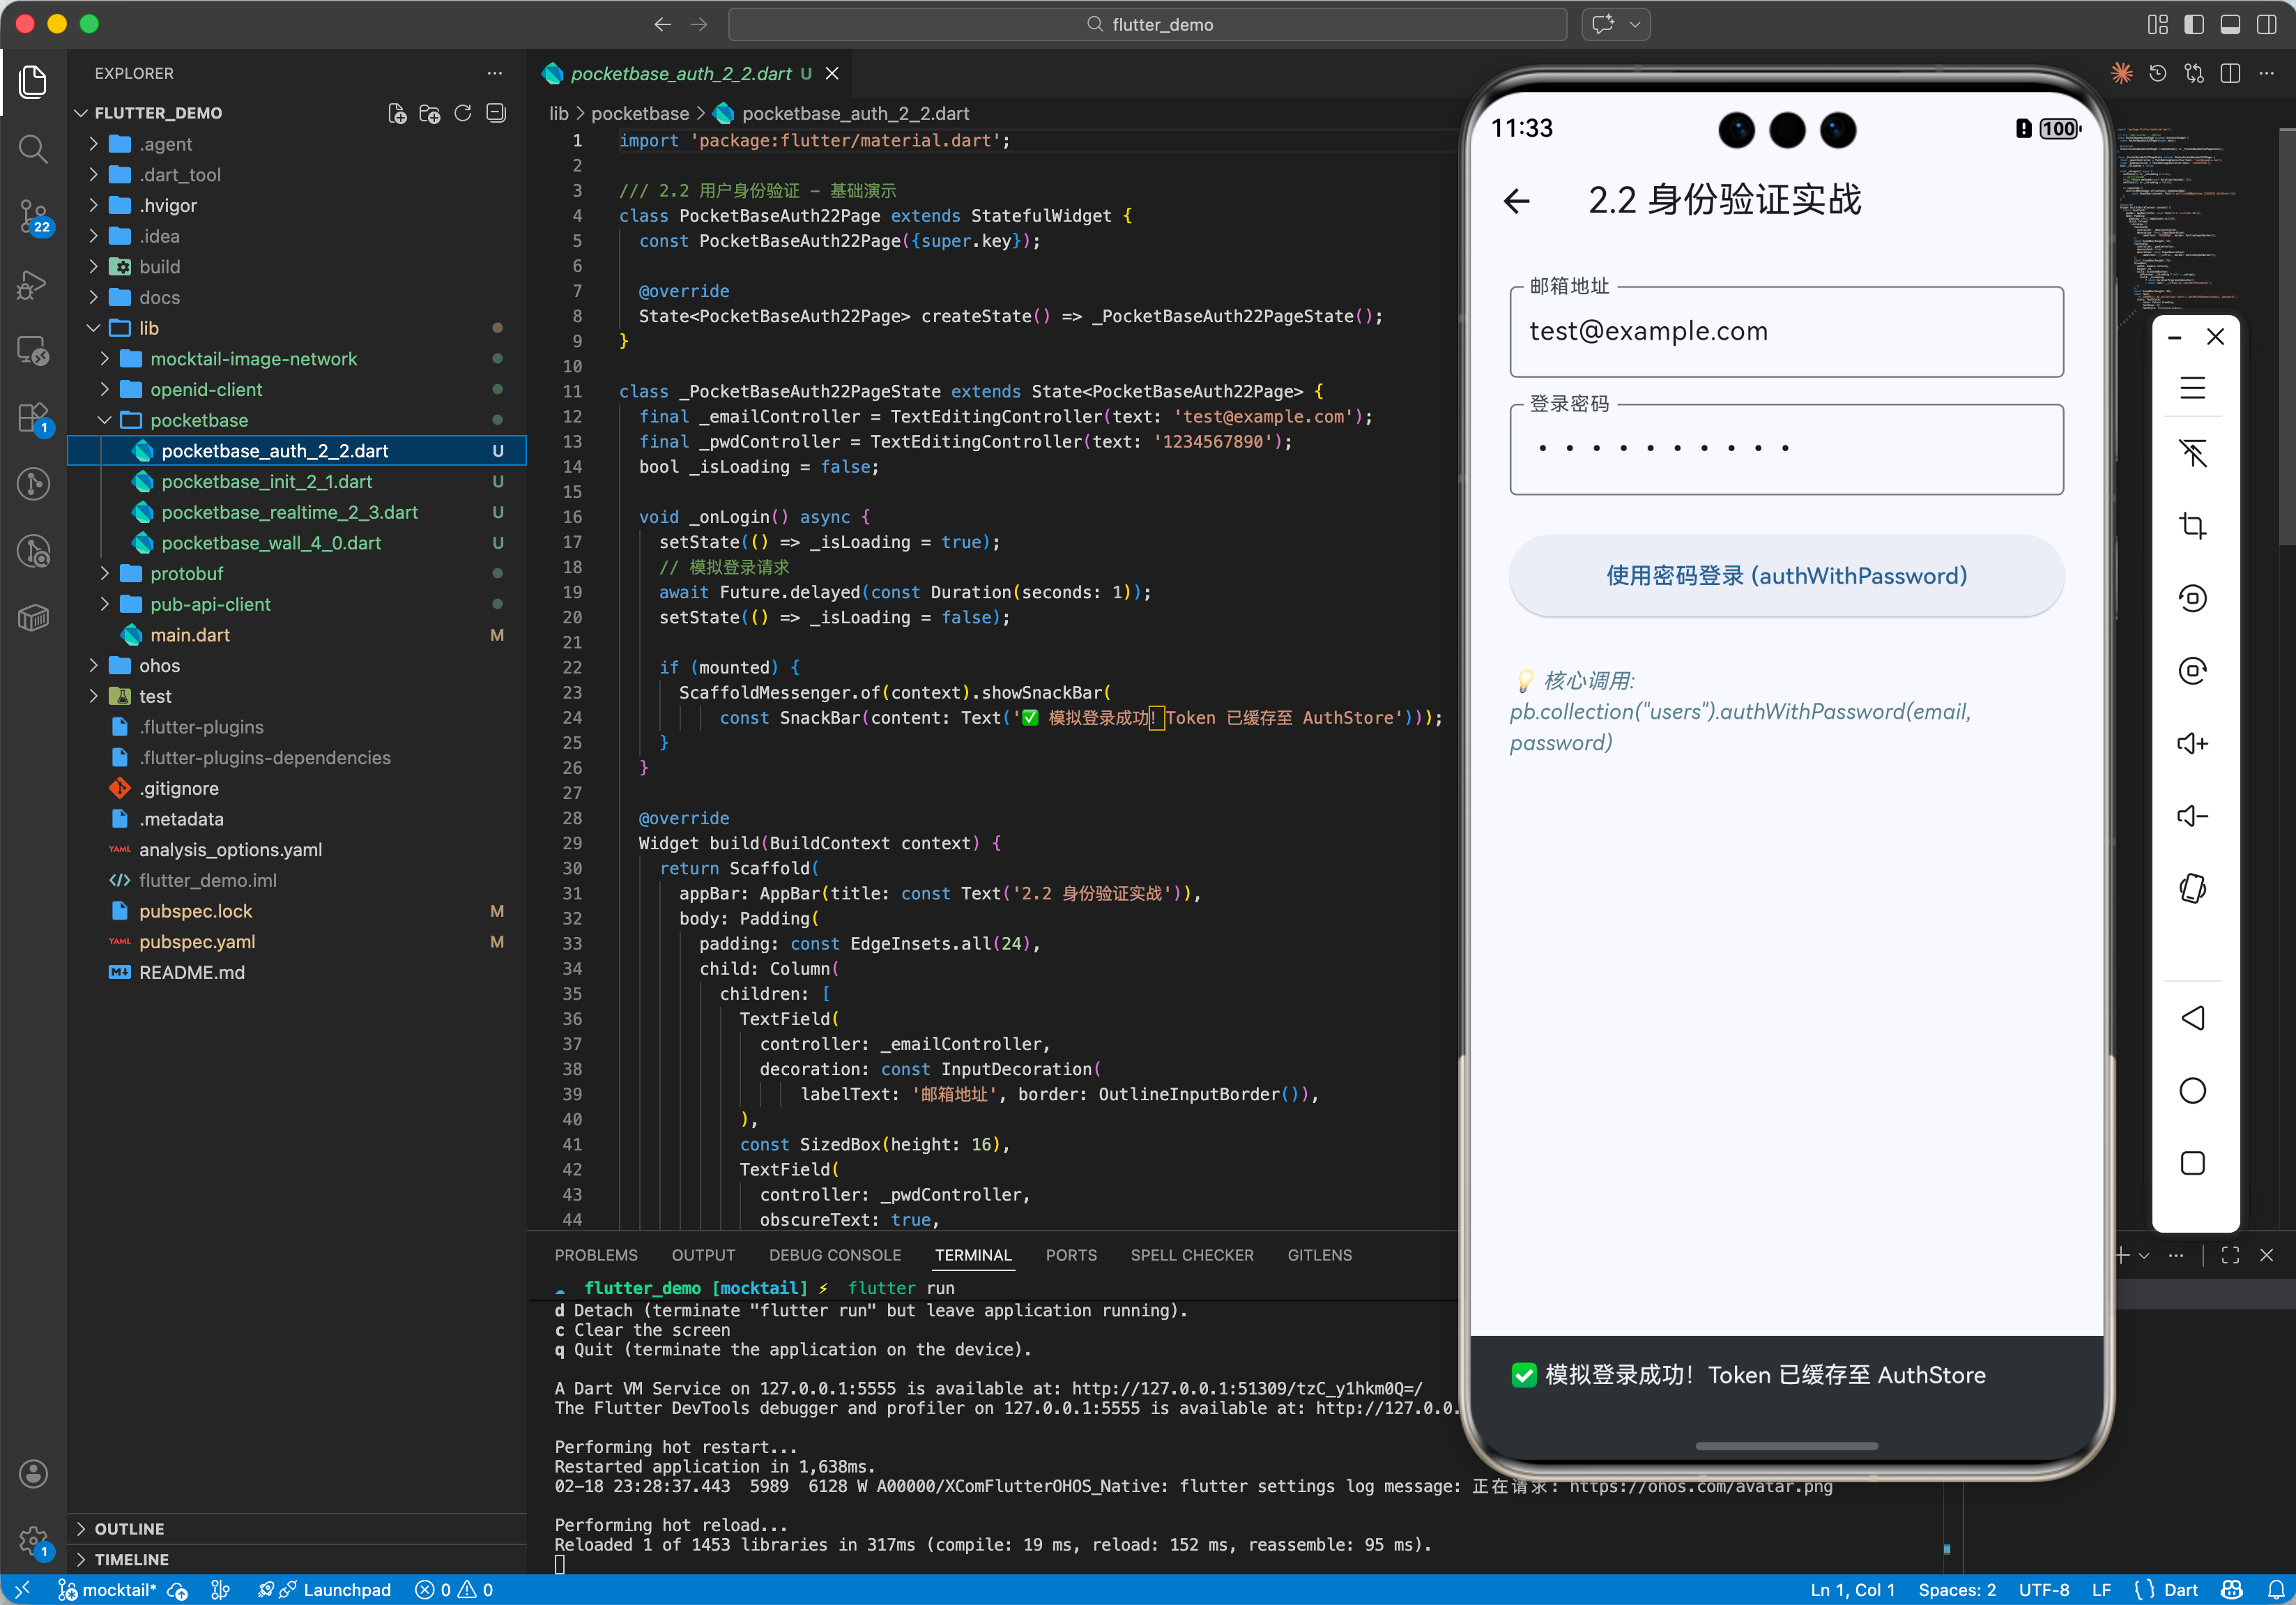This screenshot has height=1605, width=2296.
Task: Open the Run and Debug view
Action: [x=33, y=284]
